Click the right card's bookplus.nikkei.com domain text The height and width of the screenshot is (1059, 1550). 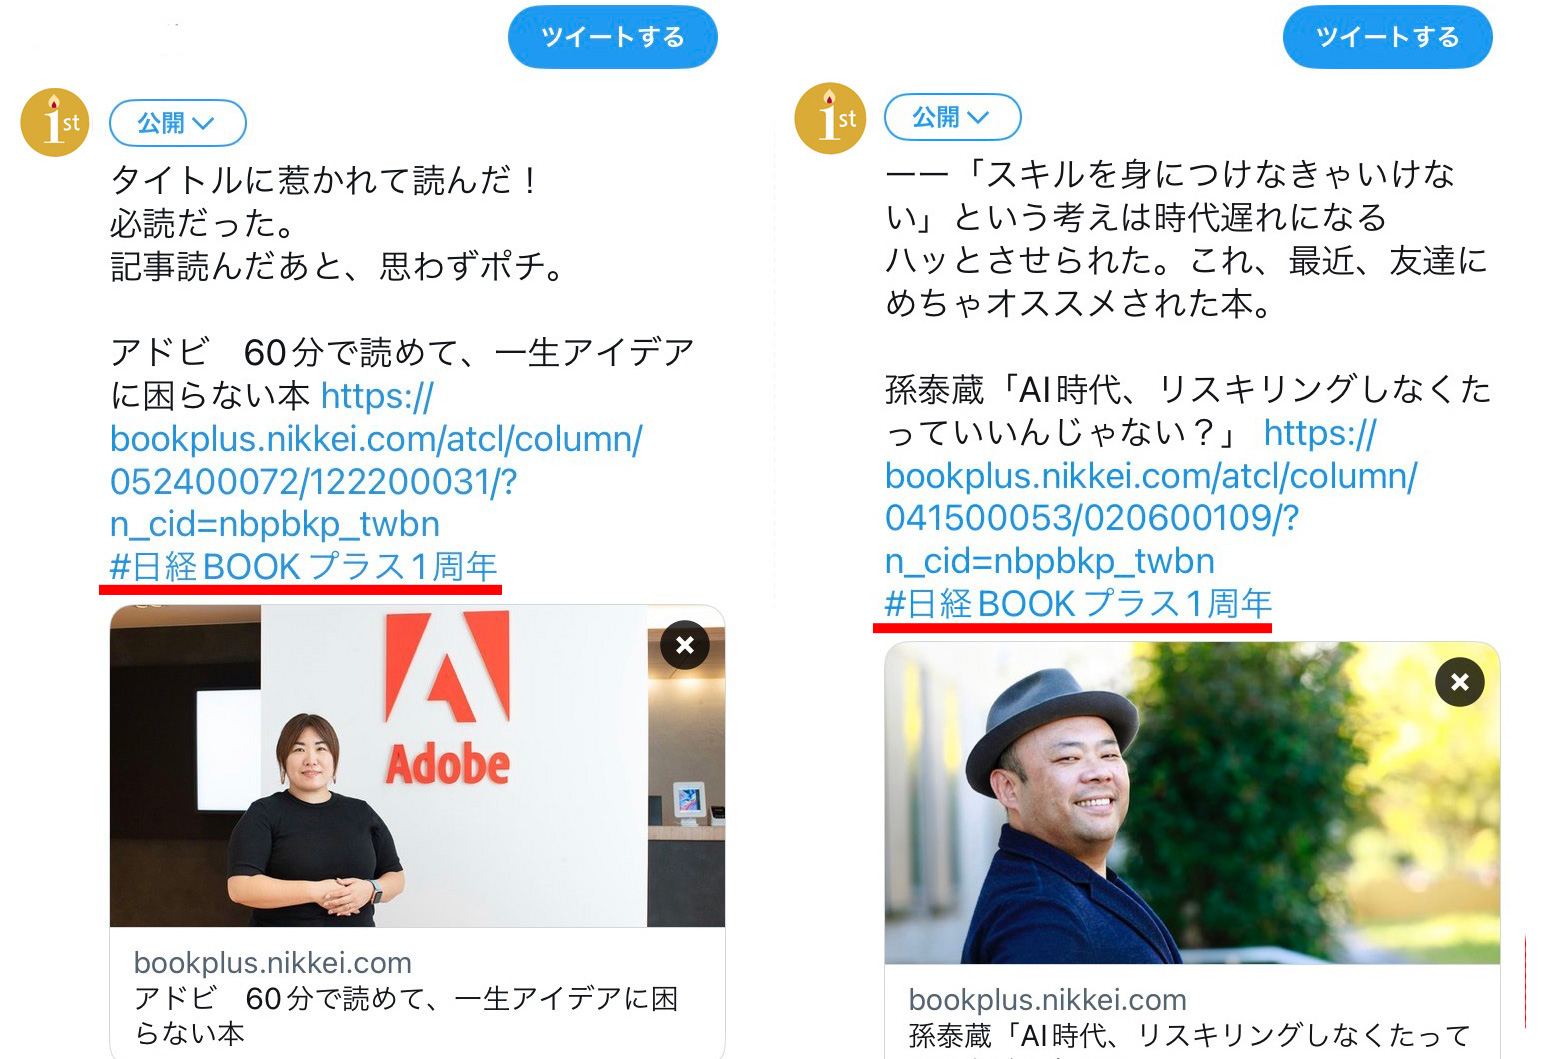coord(1048,1000)
